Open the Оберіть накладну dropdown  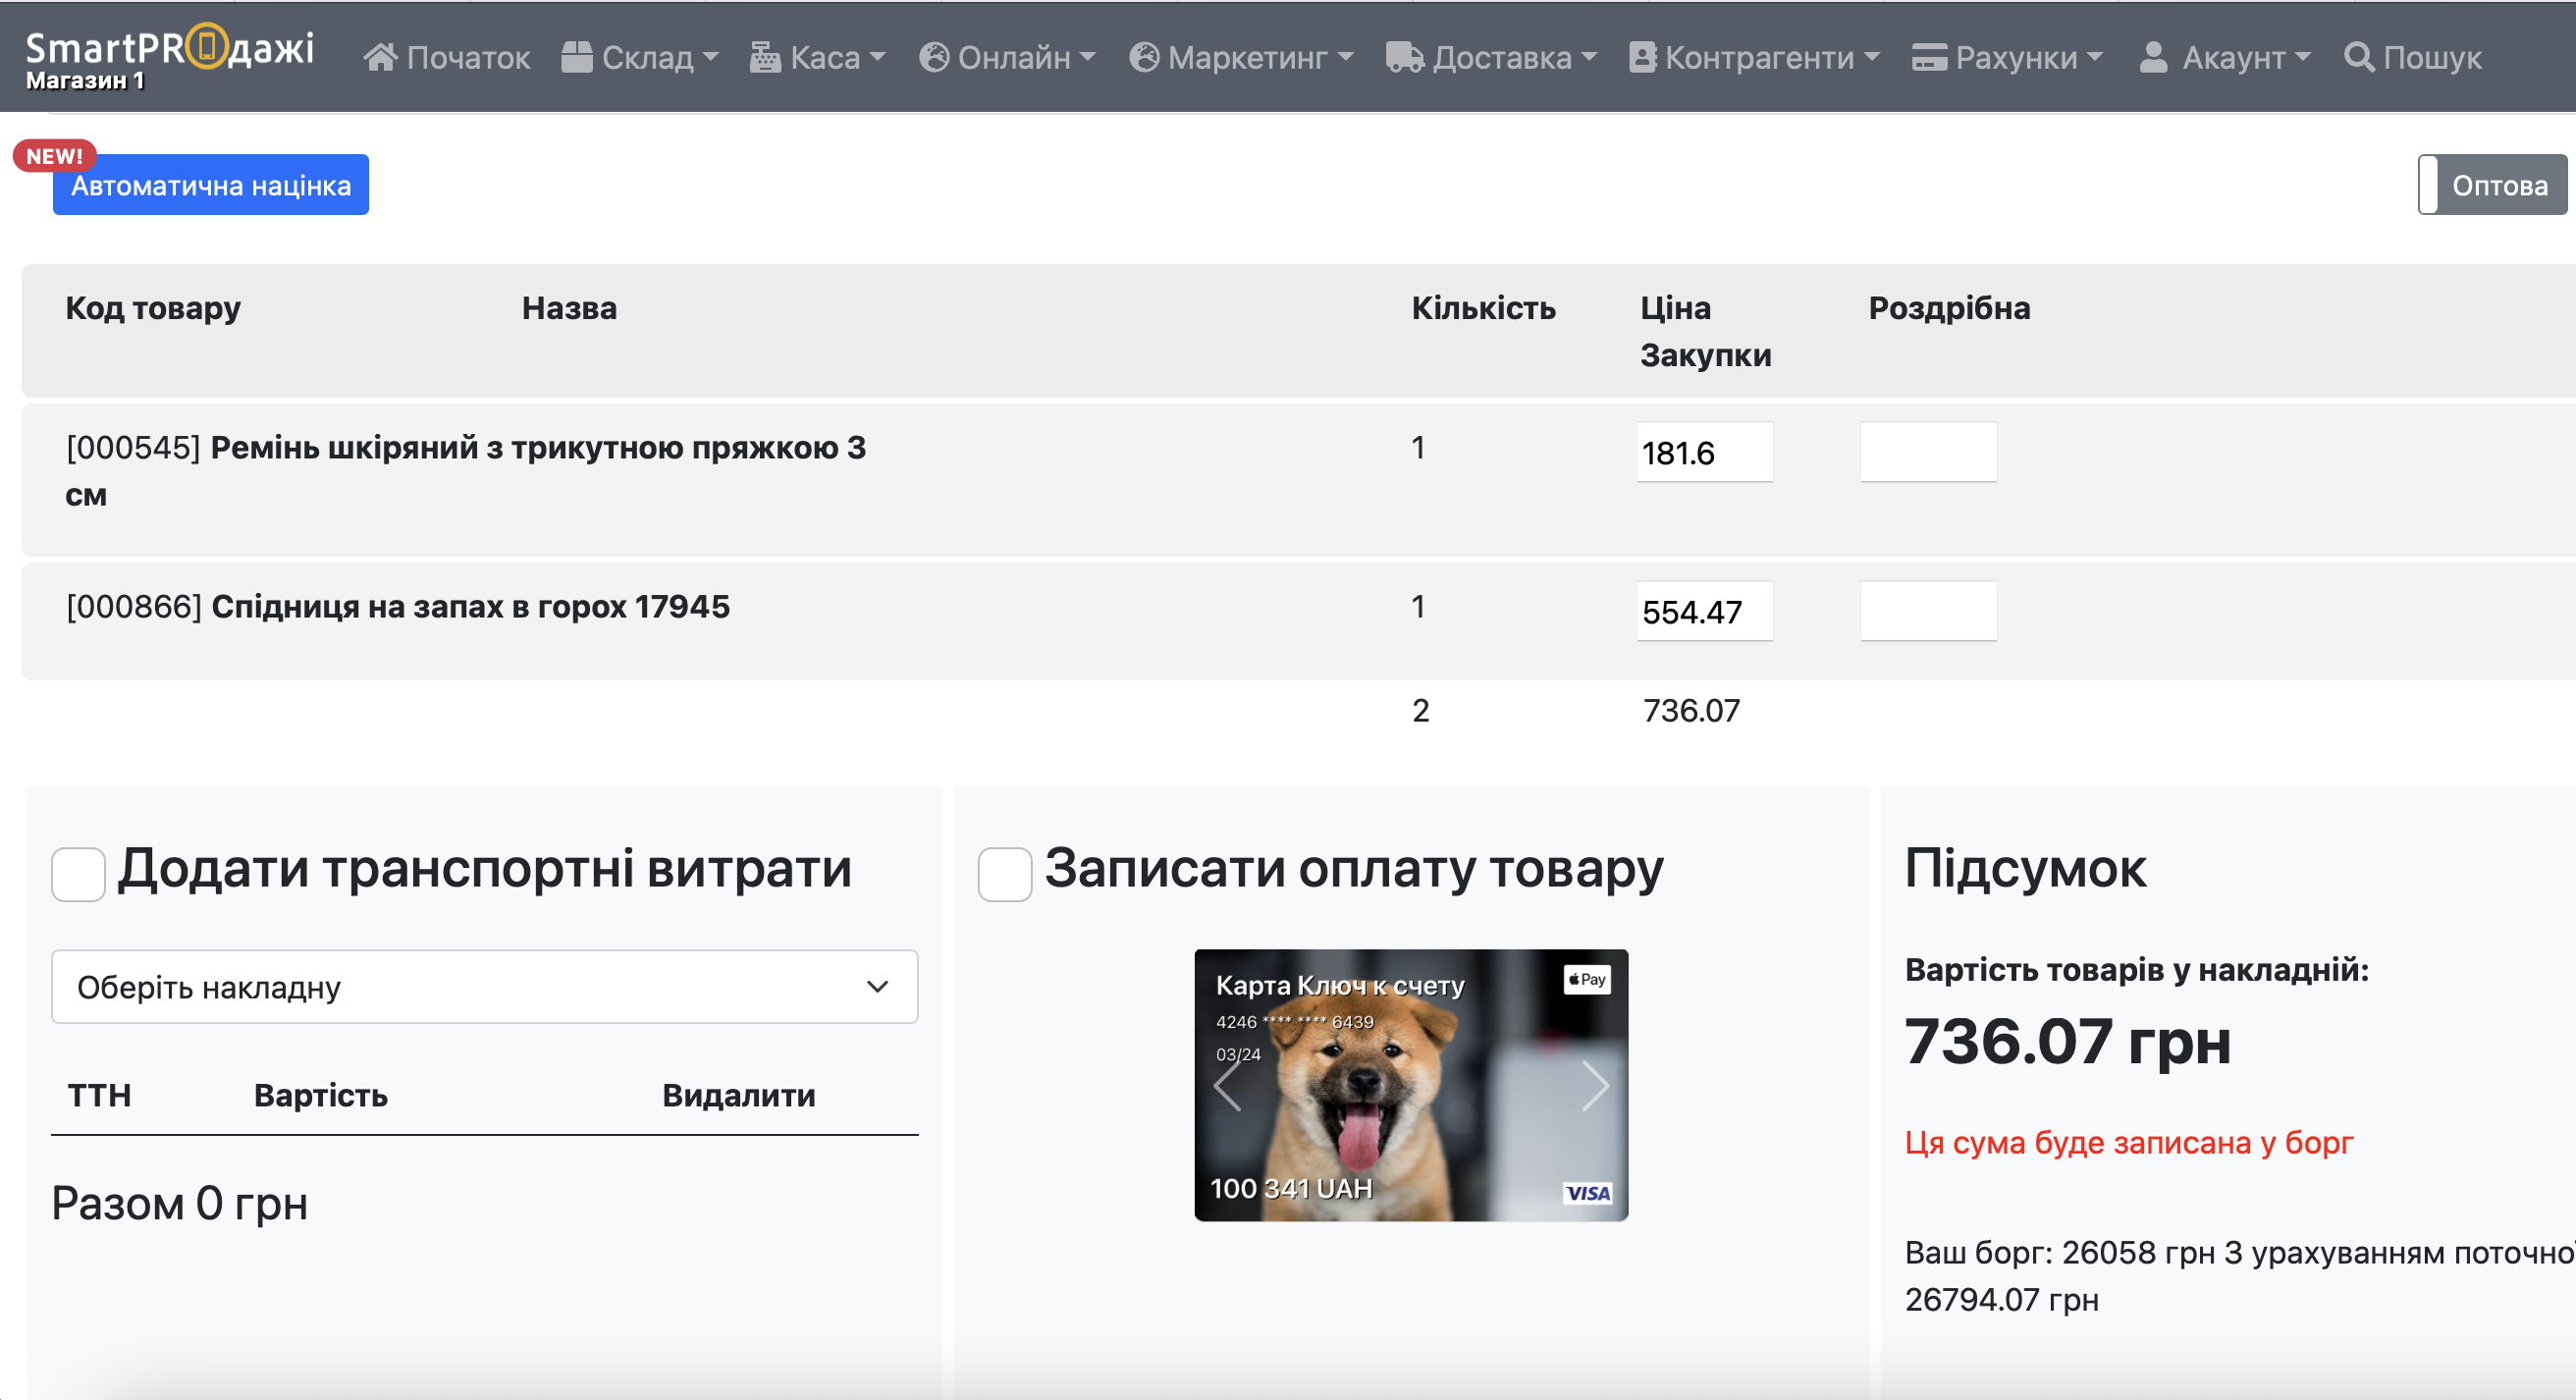(484, 987)
